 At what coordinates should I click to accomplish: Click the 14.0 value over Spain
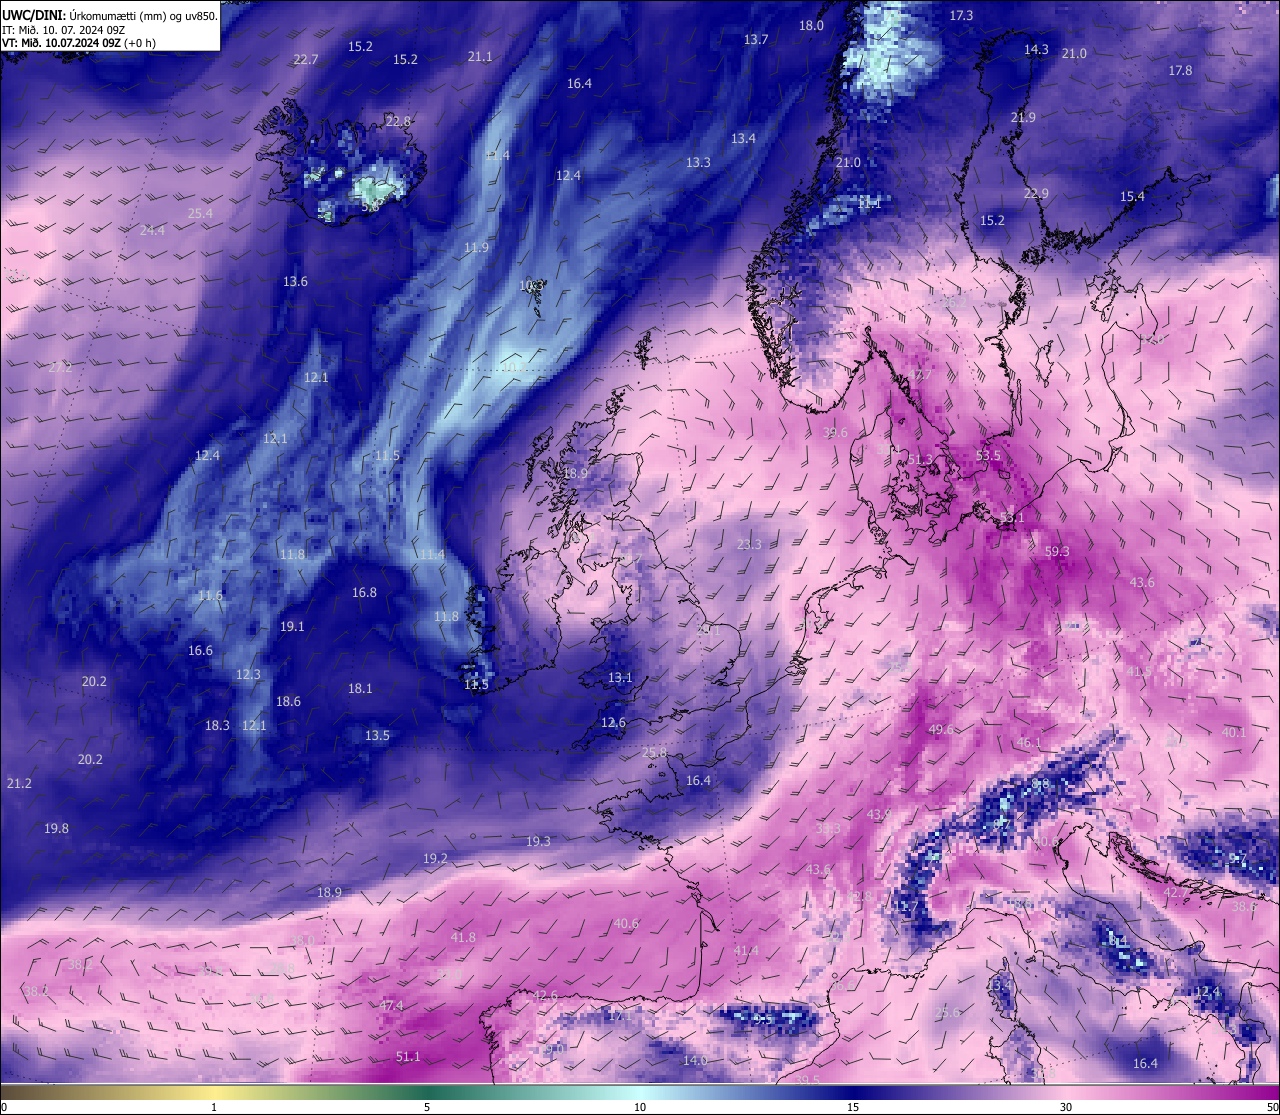695,1061
